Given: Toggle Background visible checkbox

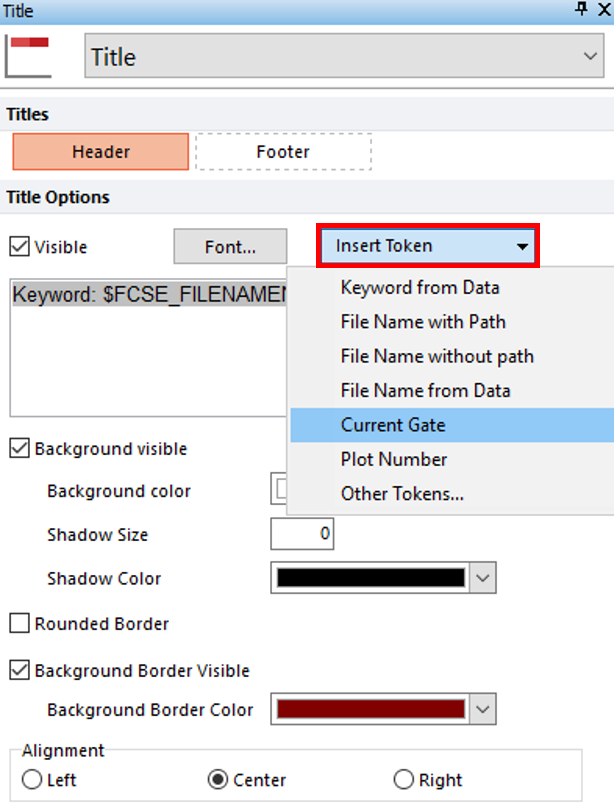Looking at the screenshot, I should (x=20, y=448).
